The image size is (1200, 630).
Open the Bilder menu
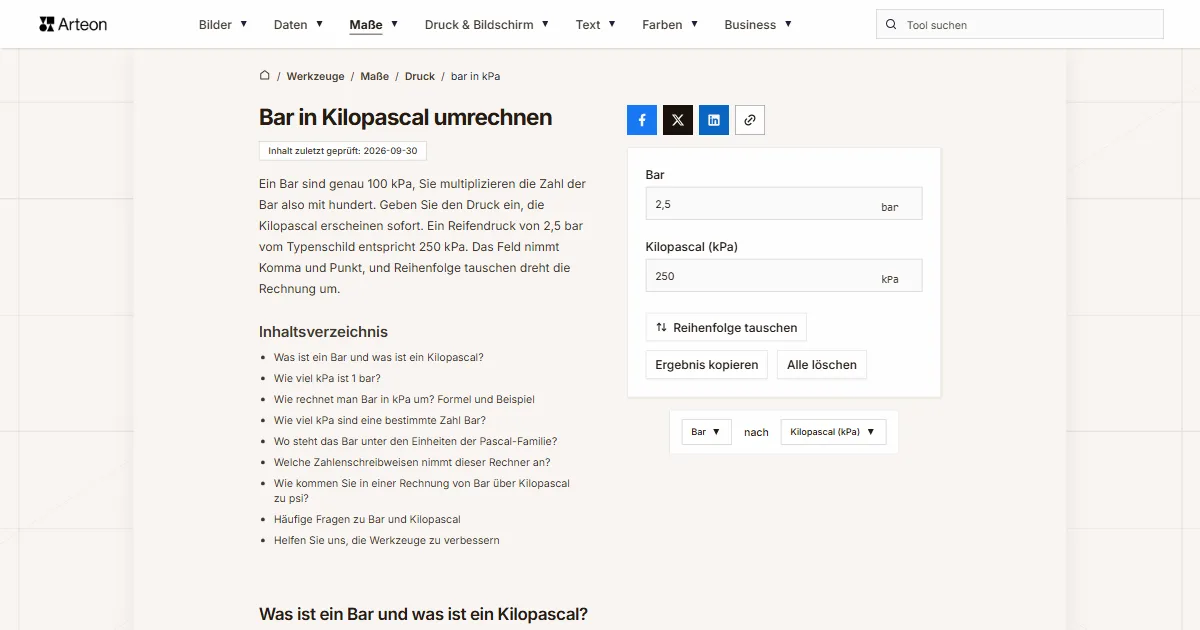coord(223,25)
